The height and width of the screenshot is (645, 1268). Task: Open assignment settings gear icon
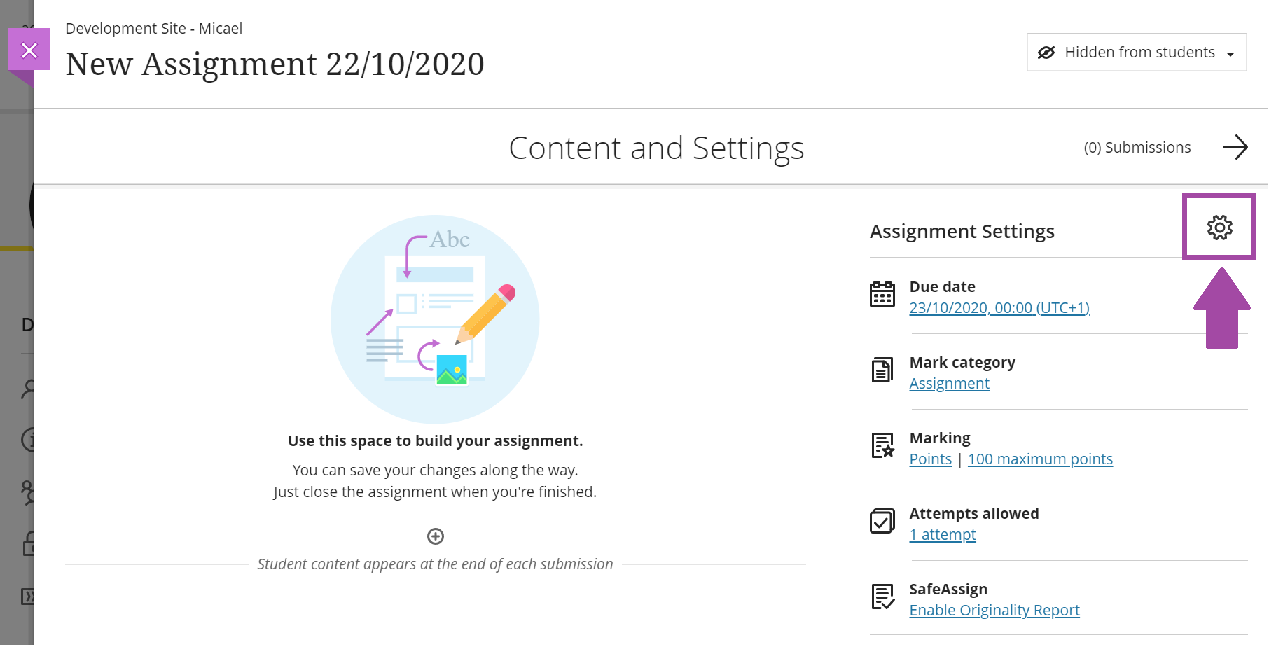(x=1219, y=228)
